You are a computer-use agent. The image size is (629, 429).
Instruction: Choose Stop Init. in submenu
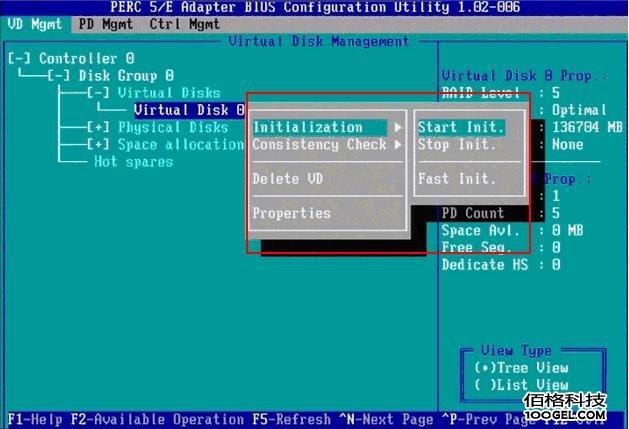(457, 144)
